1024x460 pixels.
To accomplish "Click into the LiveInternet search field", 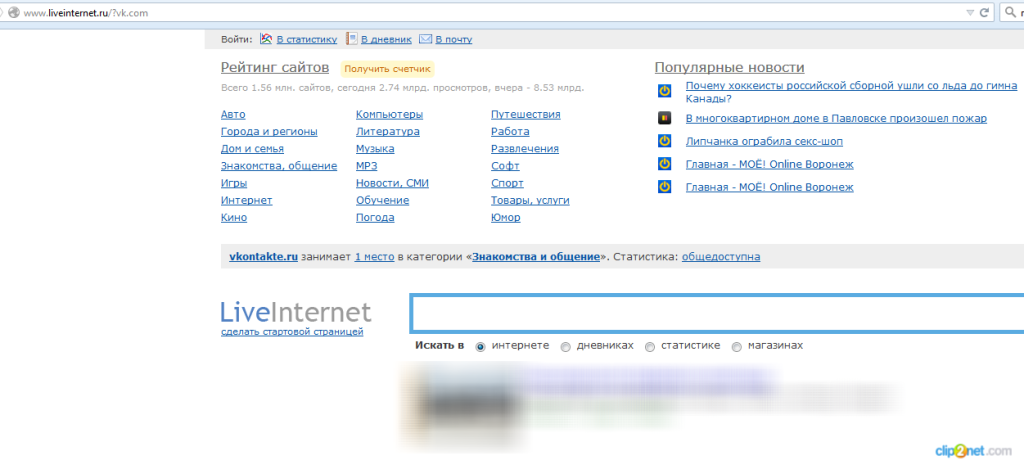I will point(715,314).
